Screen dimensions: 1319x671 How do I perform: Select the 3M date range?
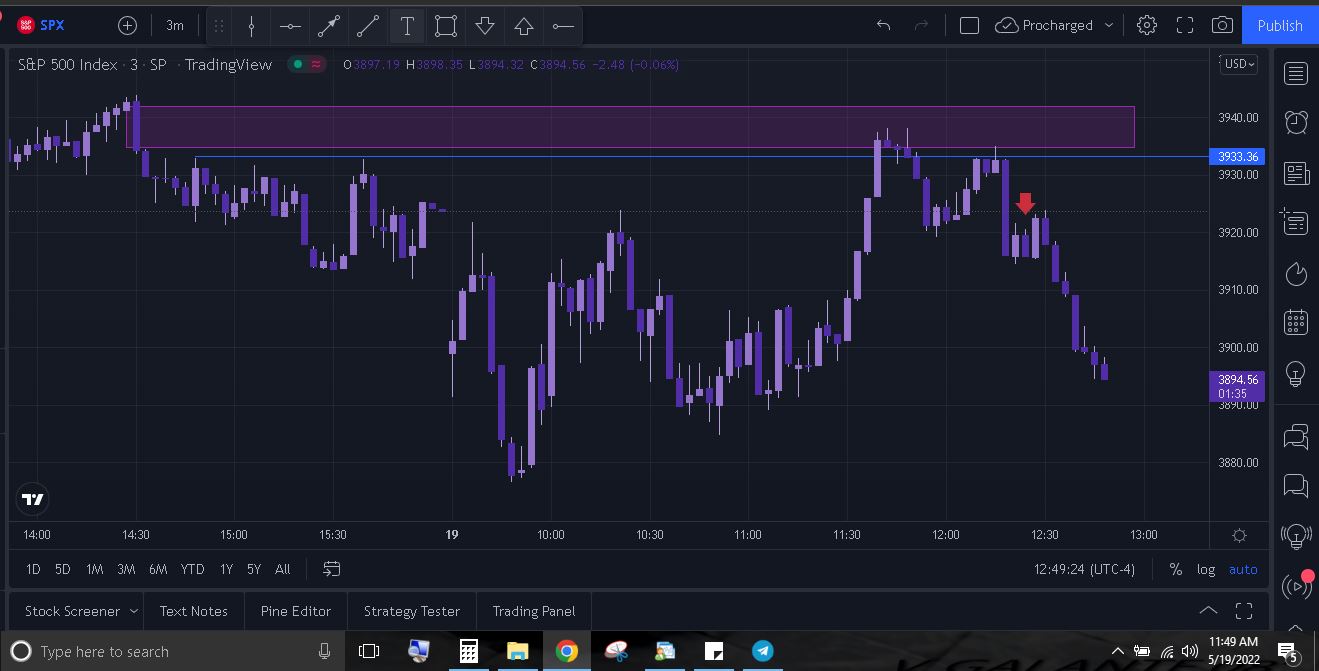tap(126, 569)
